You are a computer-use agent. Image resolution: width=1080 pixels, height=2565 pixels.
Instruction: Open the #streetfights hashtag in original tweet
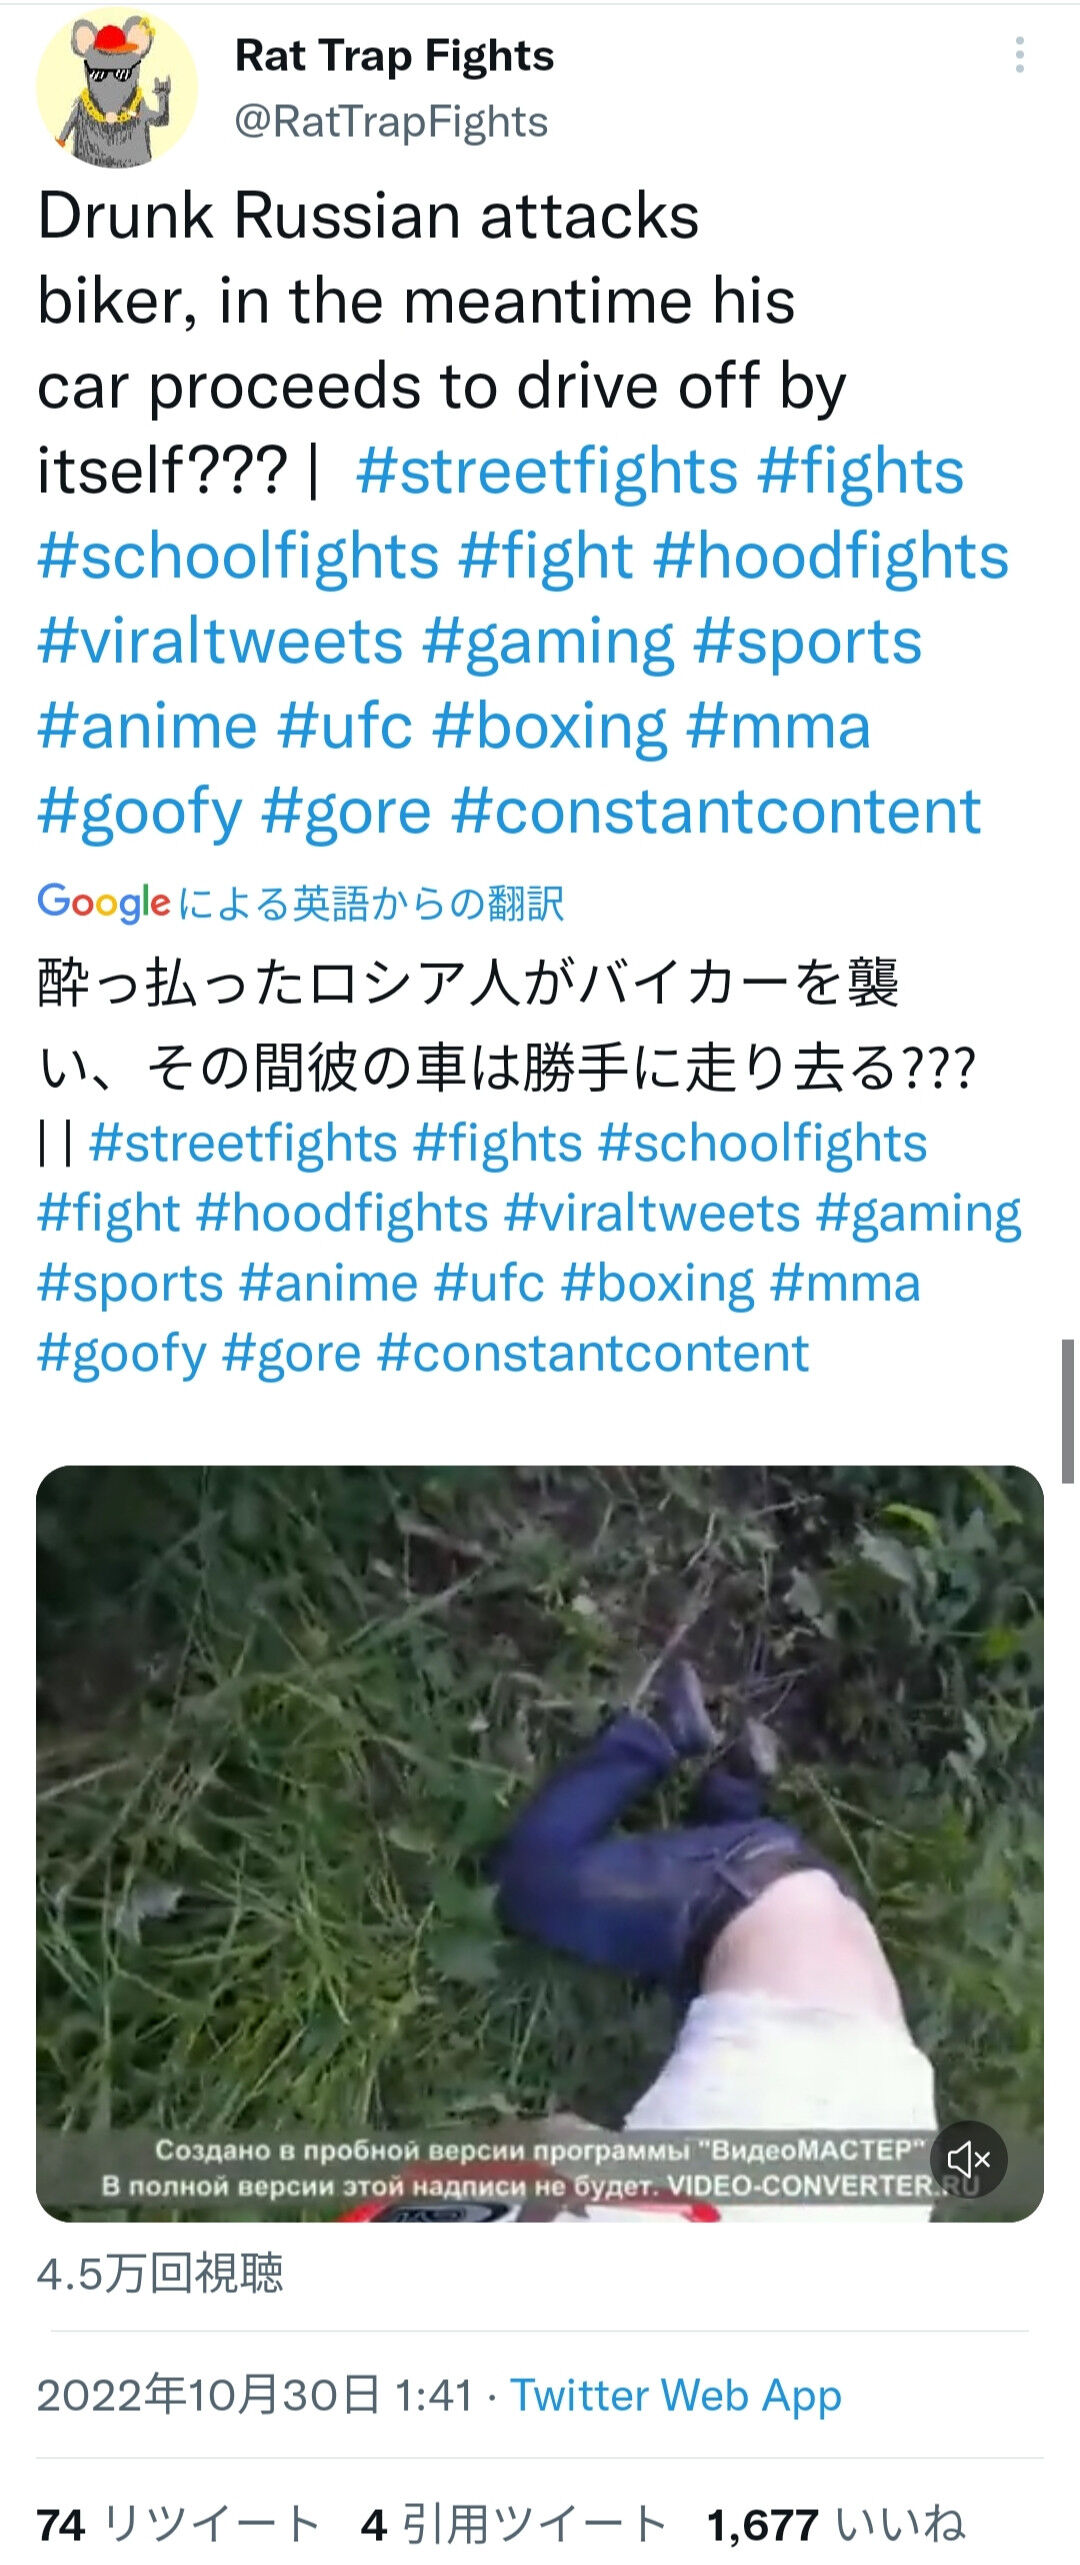click(x=547, y=471)
